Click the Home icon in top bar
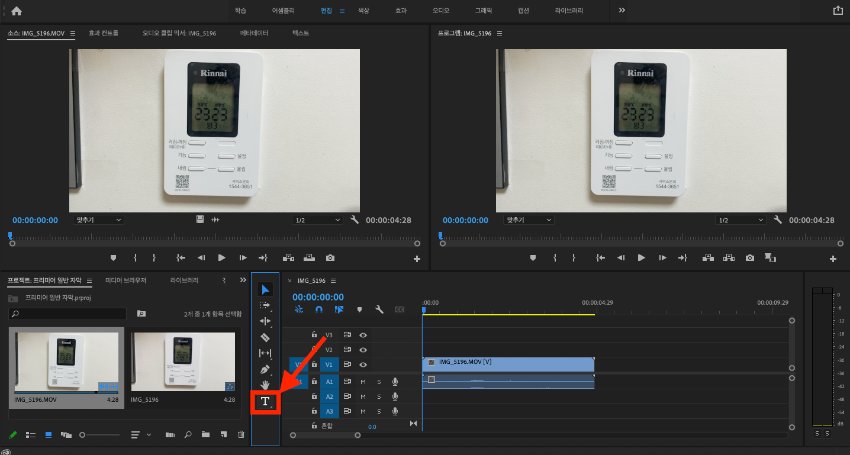Image resolution: width=850 pixels, height=455 pixels. [x=16, y=10]
